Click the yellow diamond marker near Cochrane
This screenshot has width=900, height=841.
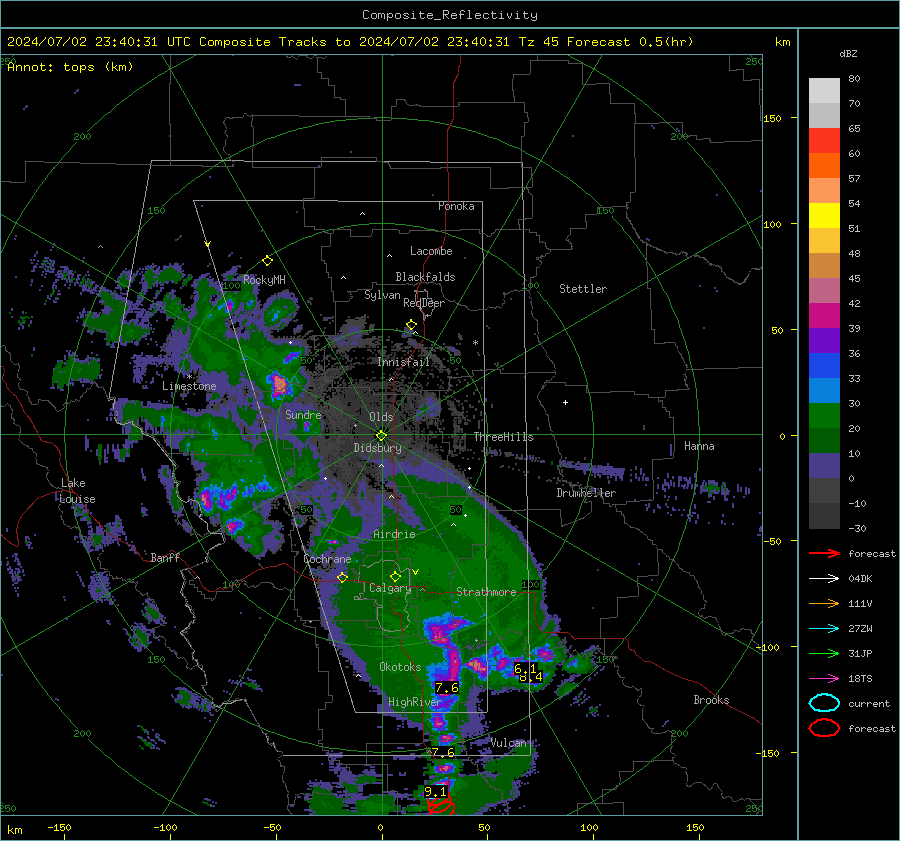342,577
